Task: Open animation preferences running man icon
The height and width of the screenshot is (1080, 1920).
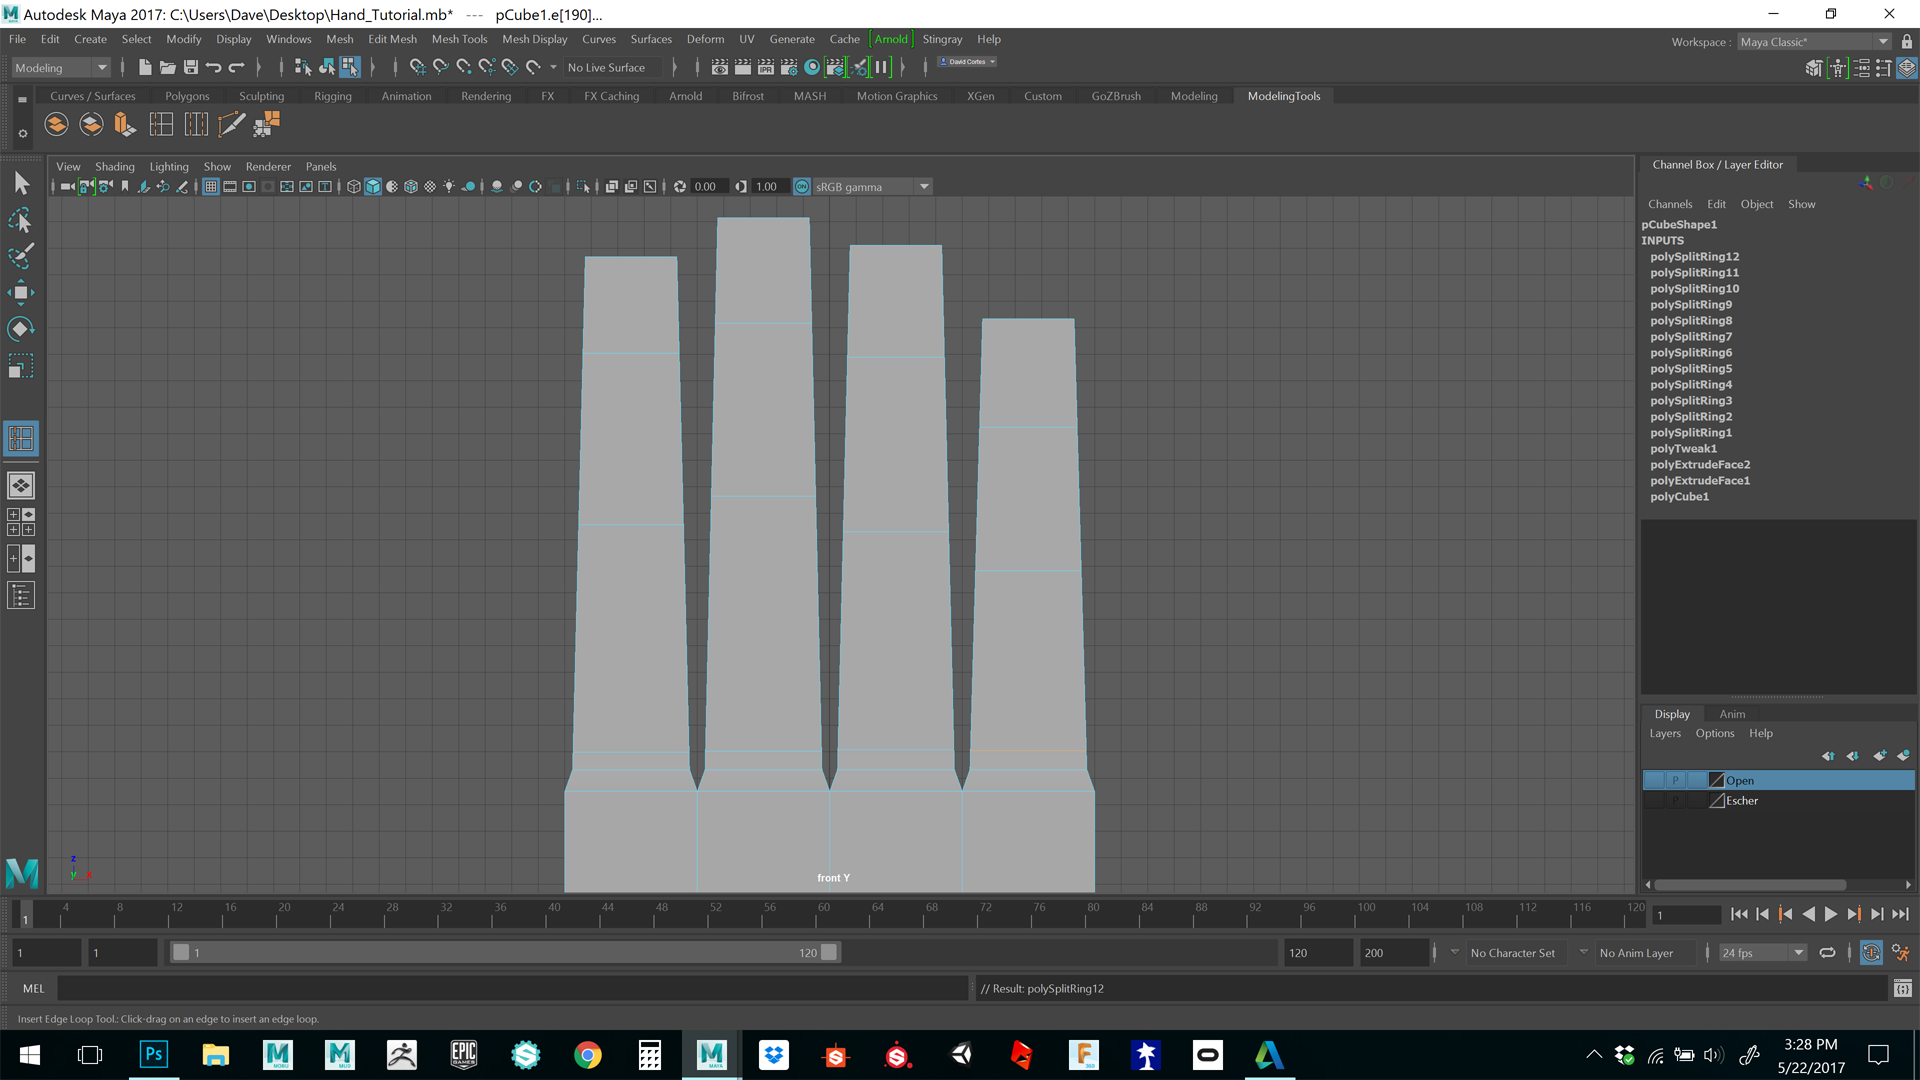Action: click(x=1900, y=953)
